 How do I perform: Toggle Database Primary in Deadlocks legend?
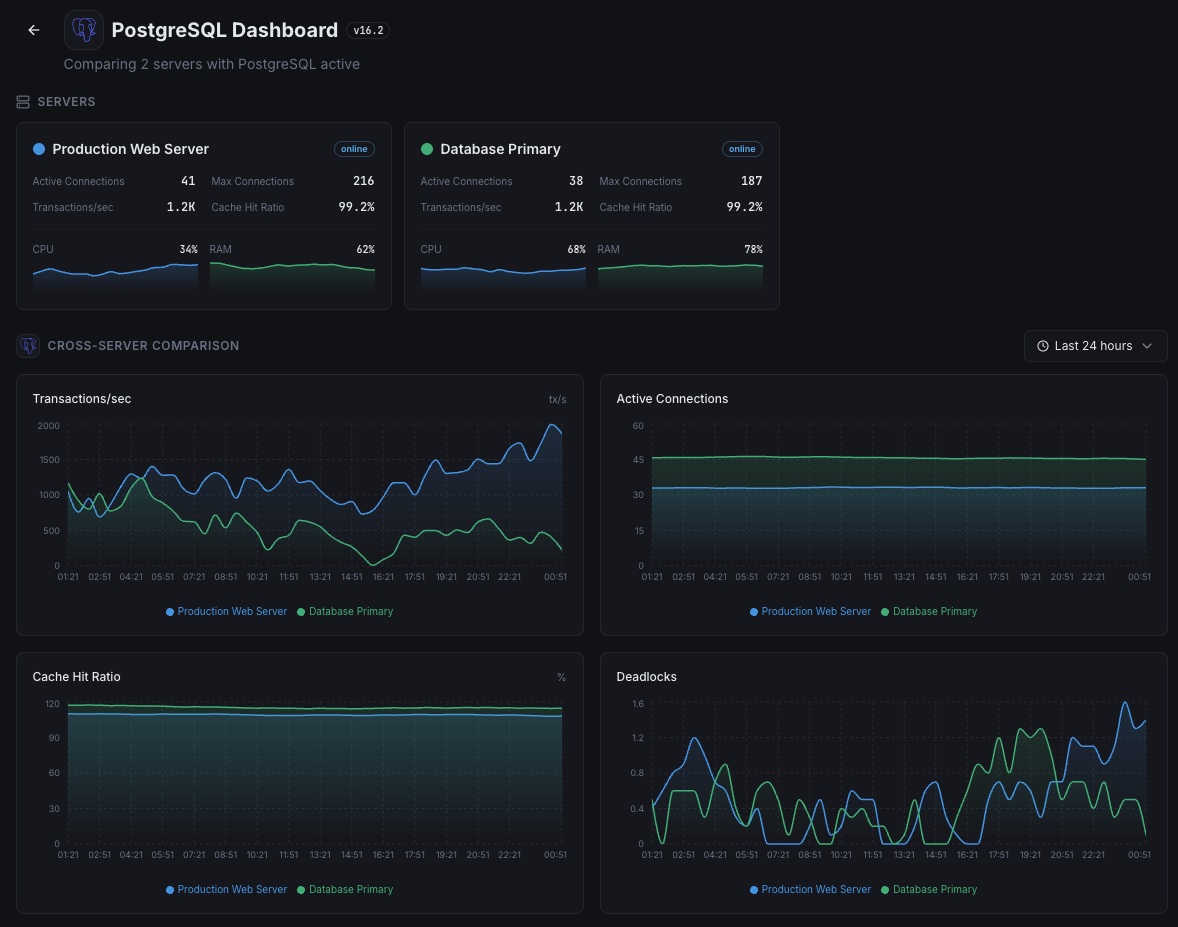click(929, 889)
